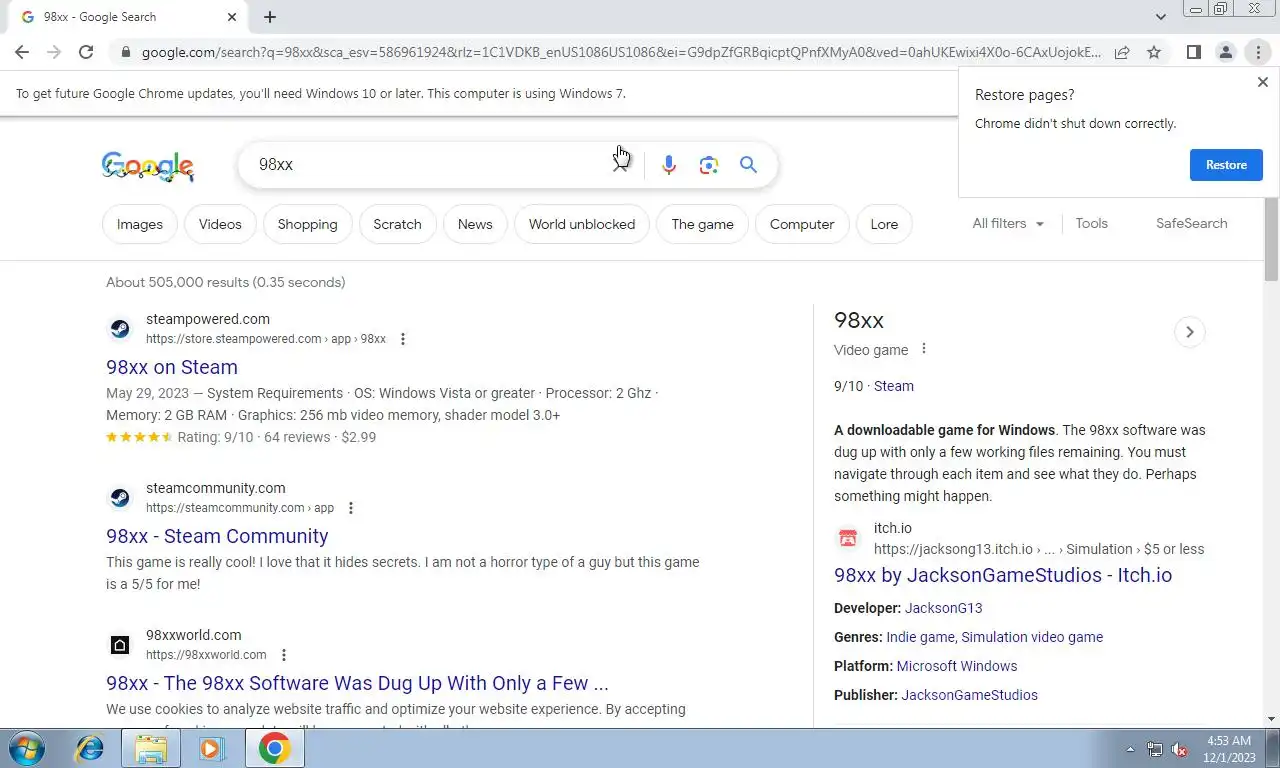Open 98xx - Steam Community result
Image resolution: width=1280 pixels, height=768 pixels.
tap(217, 536)
